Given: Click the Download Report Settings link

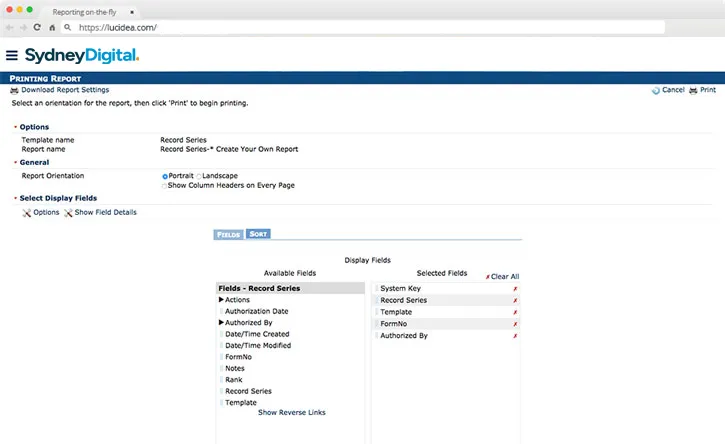Looking at the screenshot, I should pyautogui.click(x=65, y=90).
